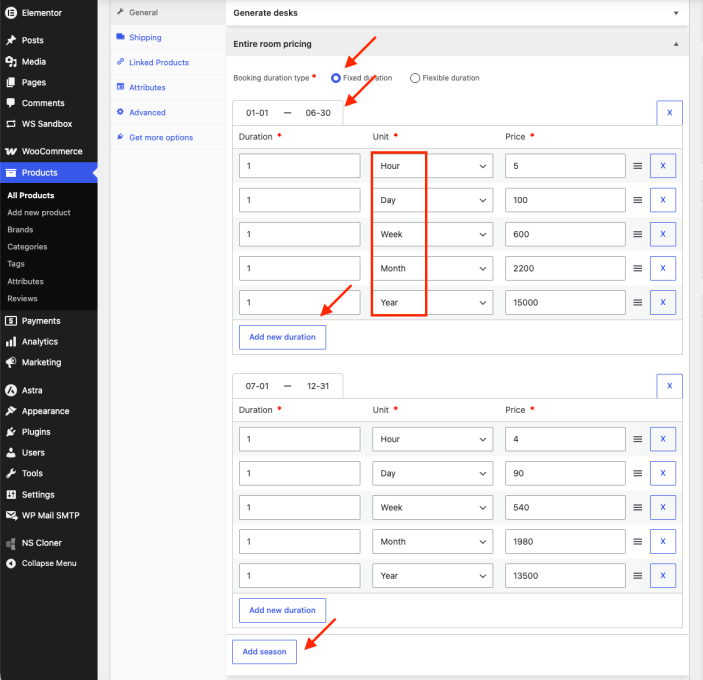Click the WooCommerce logo icon
703x680 pixels.
11,152
